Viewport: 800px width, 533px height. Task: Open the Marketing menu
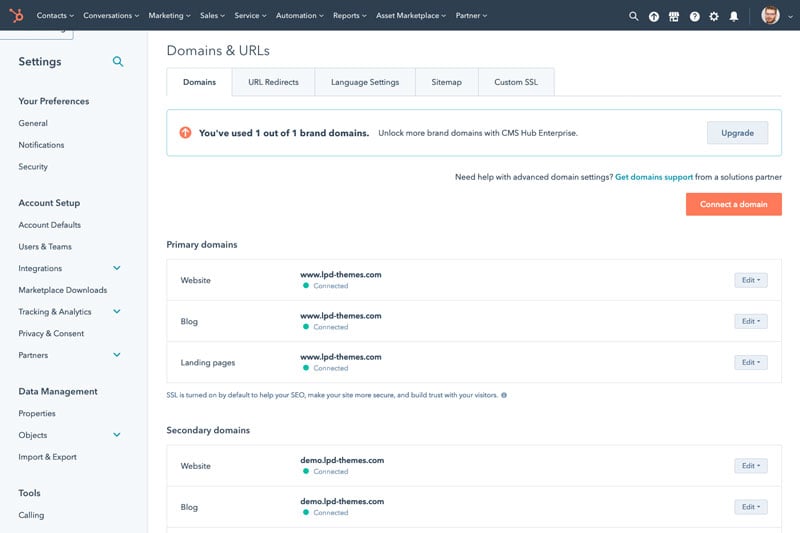tap(169, 16)
